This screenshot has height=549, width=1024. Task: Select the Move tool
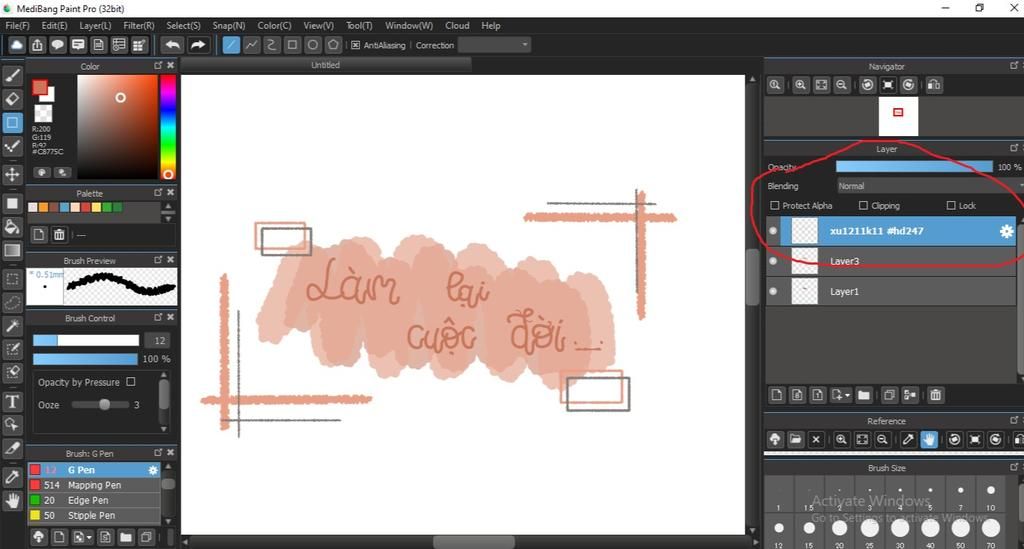click(12, 174)
